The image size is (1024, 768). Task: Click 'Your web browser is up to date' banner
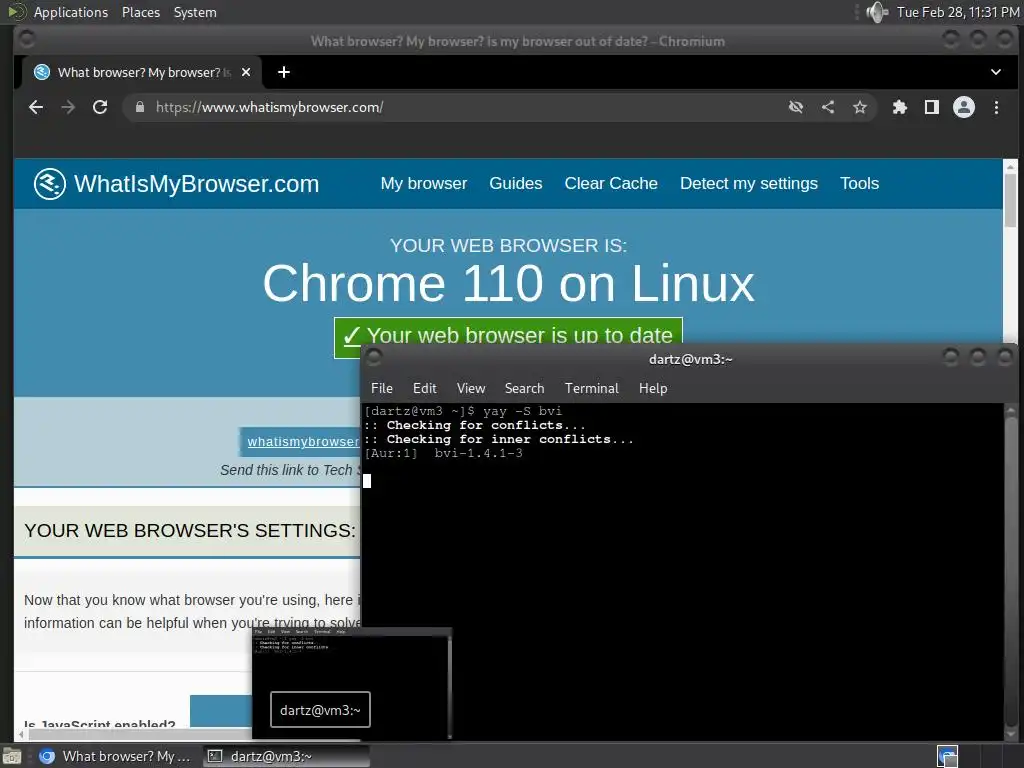[x=508, y=332]
